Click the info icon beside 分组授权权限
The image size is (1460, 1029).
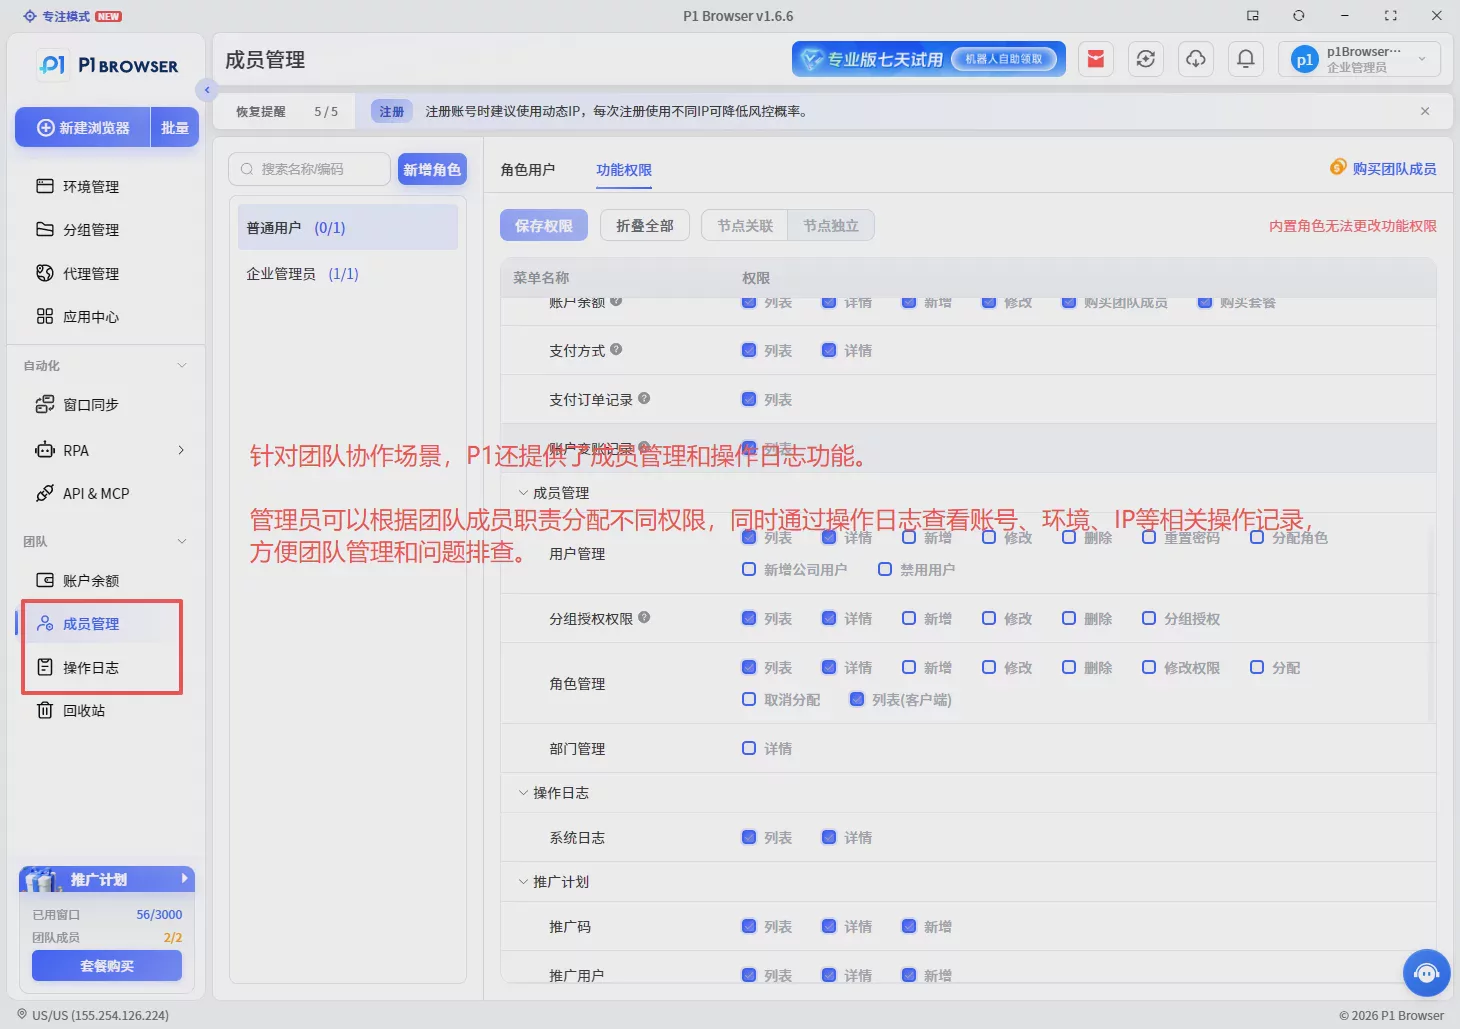click(644, 617)
